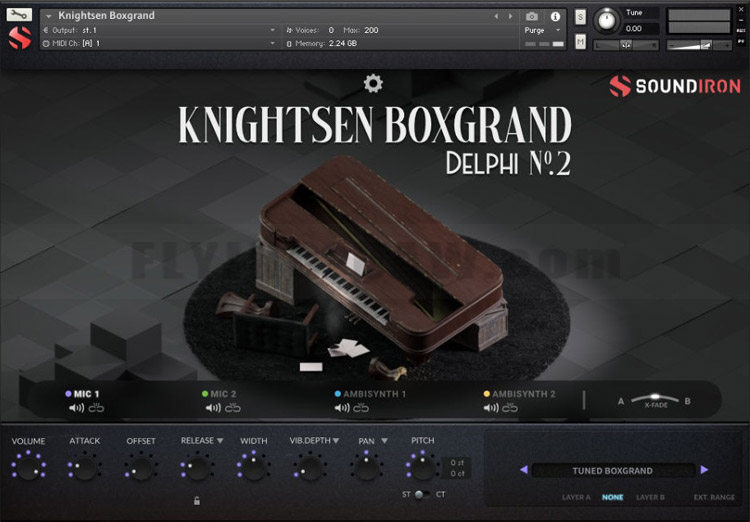The image size is (750, 522).
Task: Go to previous instrument with left header arrow
Action: pyautogui.click(x=496, y=16)
